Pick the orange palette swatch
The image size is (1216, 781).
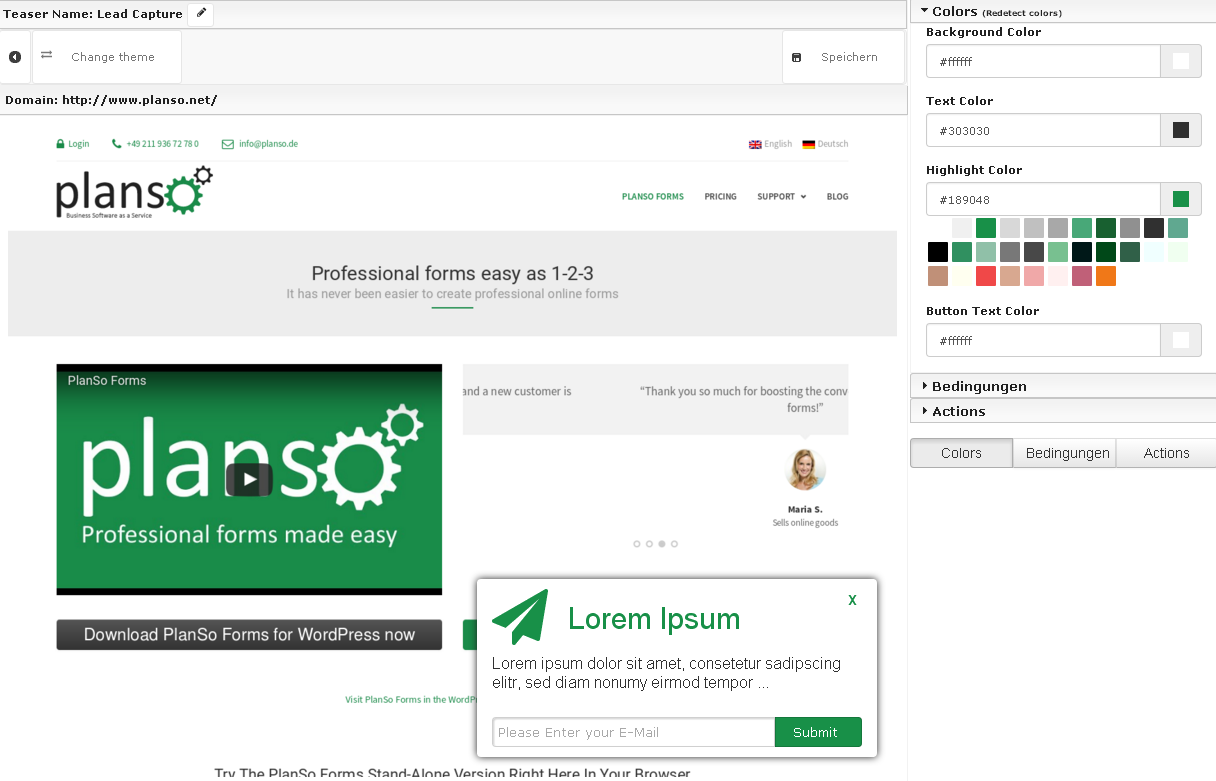tap(1106, 276)
